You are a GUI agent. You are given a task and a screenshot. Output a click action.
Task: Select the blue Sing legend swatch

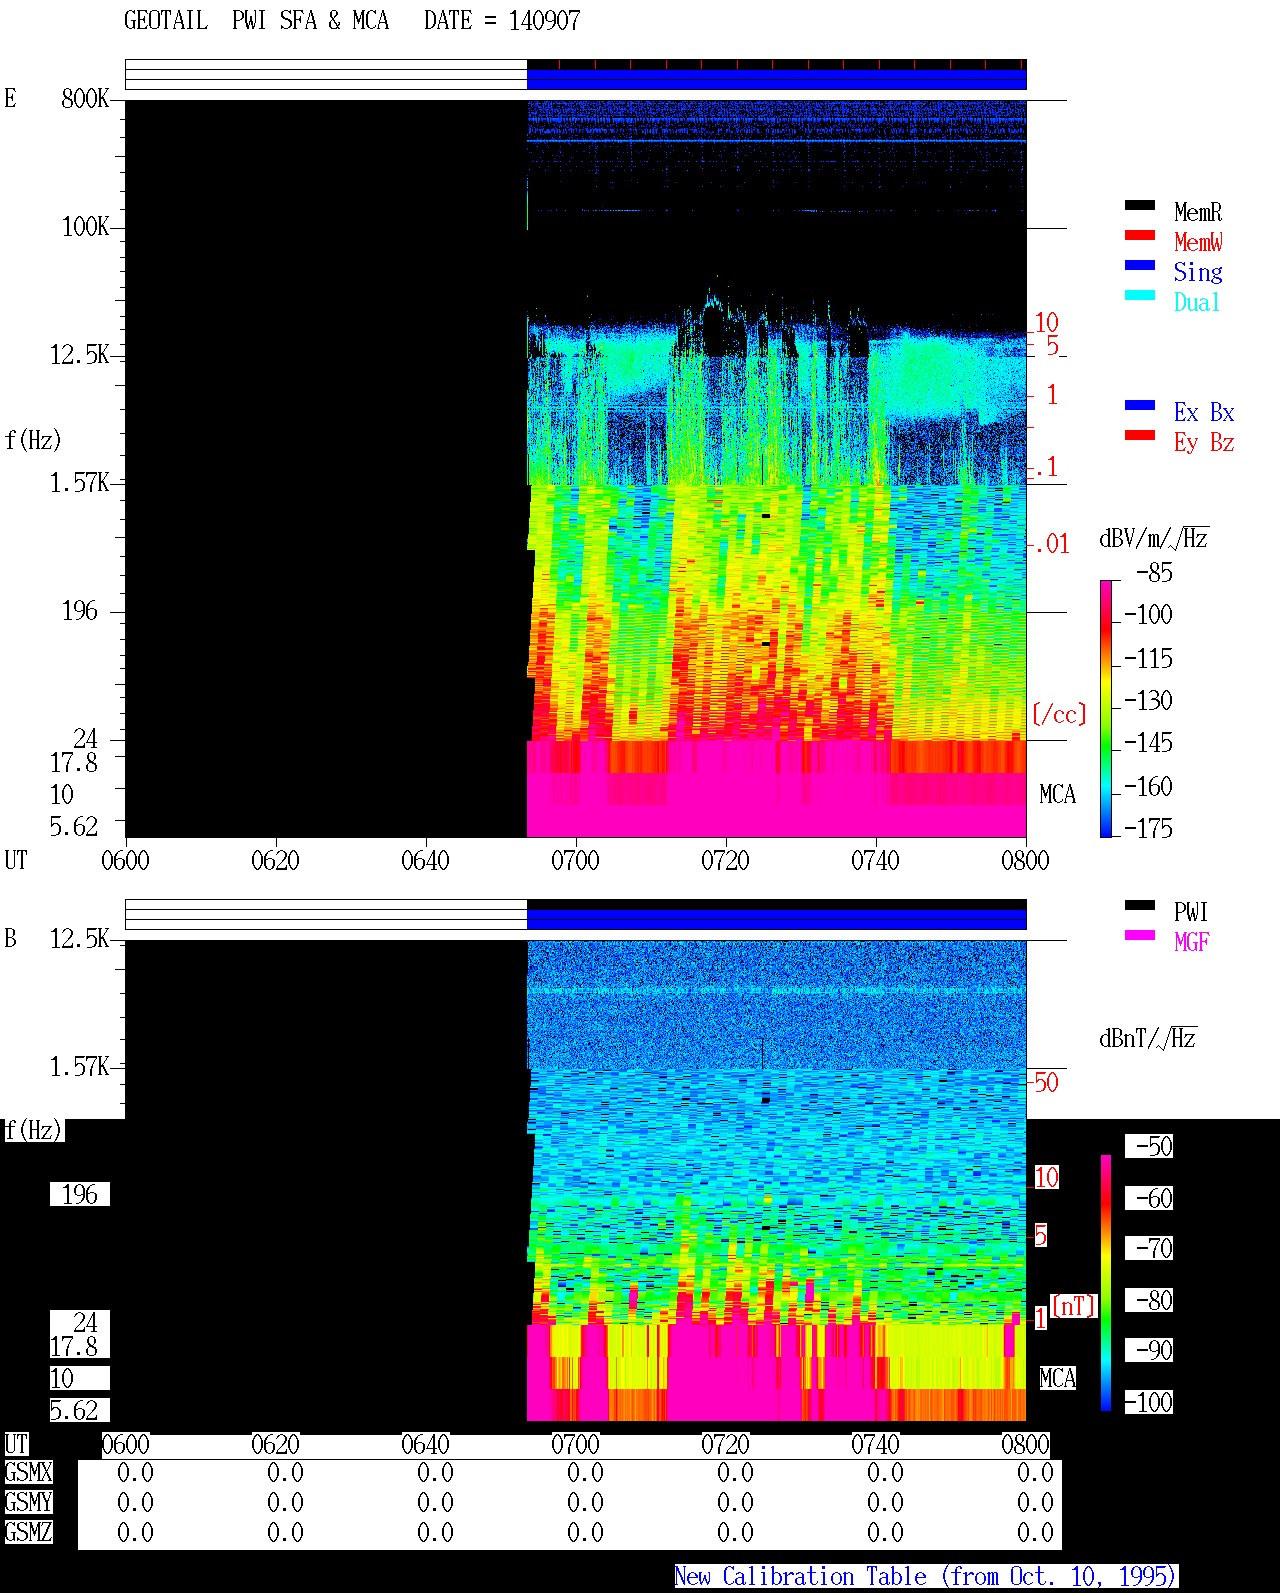1140,266
